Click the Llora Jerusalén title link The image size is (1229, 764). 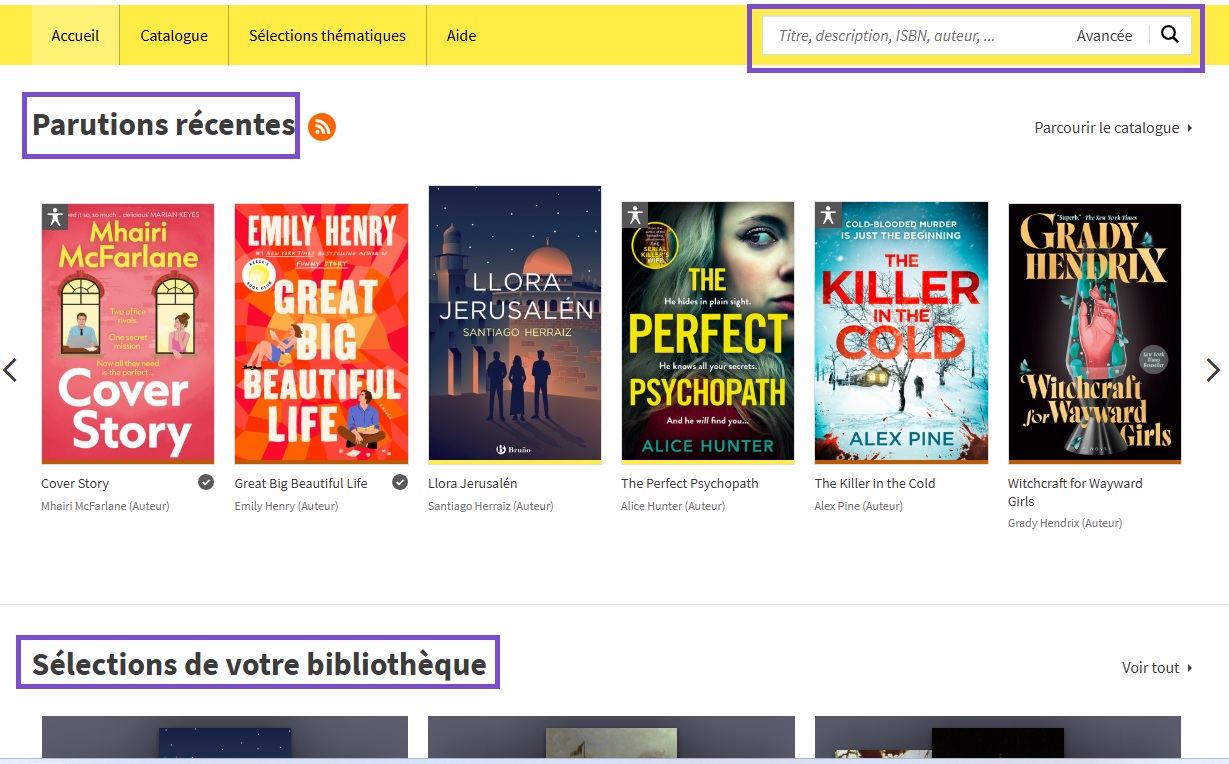click(473, 483)
